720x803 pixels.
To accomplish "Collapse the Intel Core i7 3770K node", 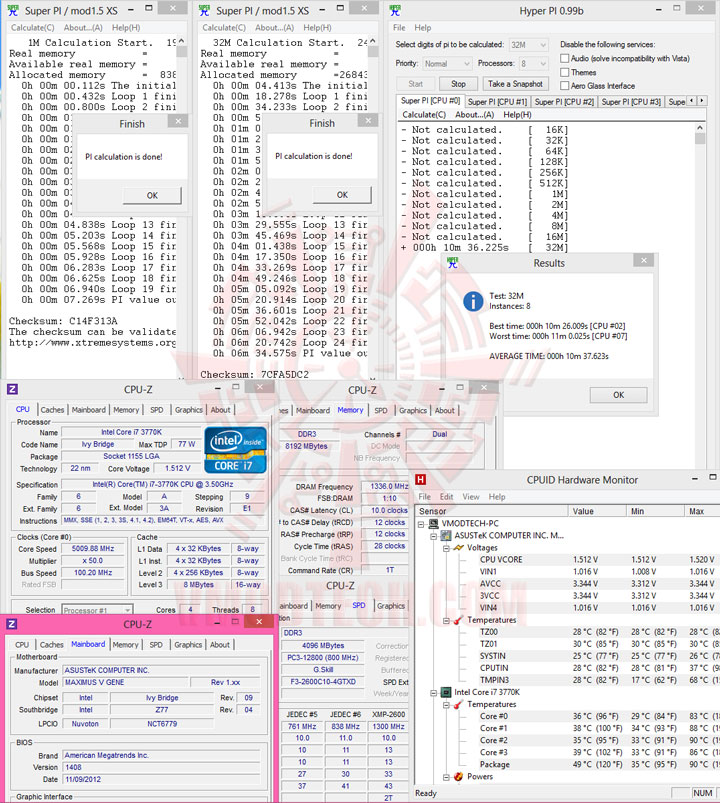I will pos(433,692).
